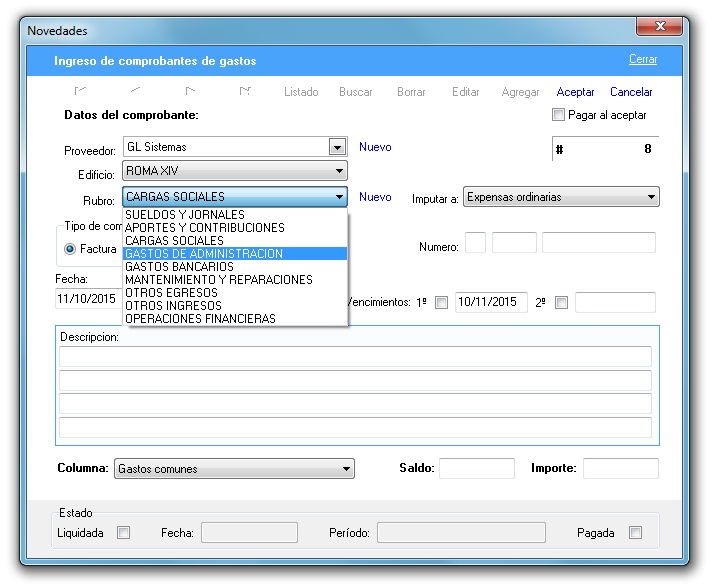The image size is (714, 586).
Task: Enable the Pagar al aceptar checkbox
Action: [x=559, y=115]
